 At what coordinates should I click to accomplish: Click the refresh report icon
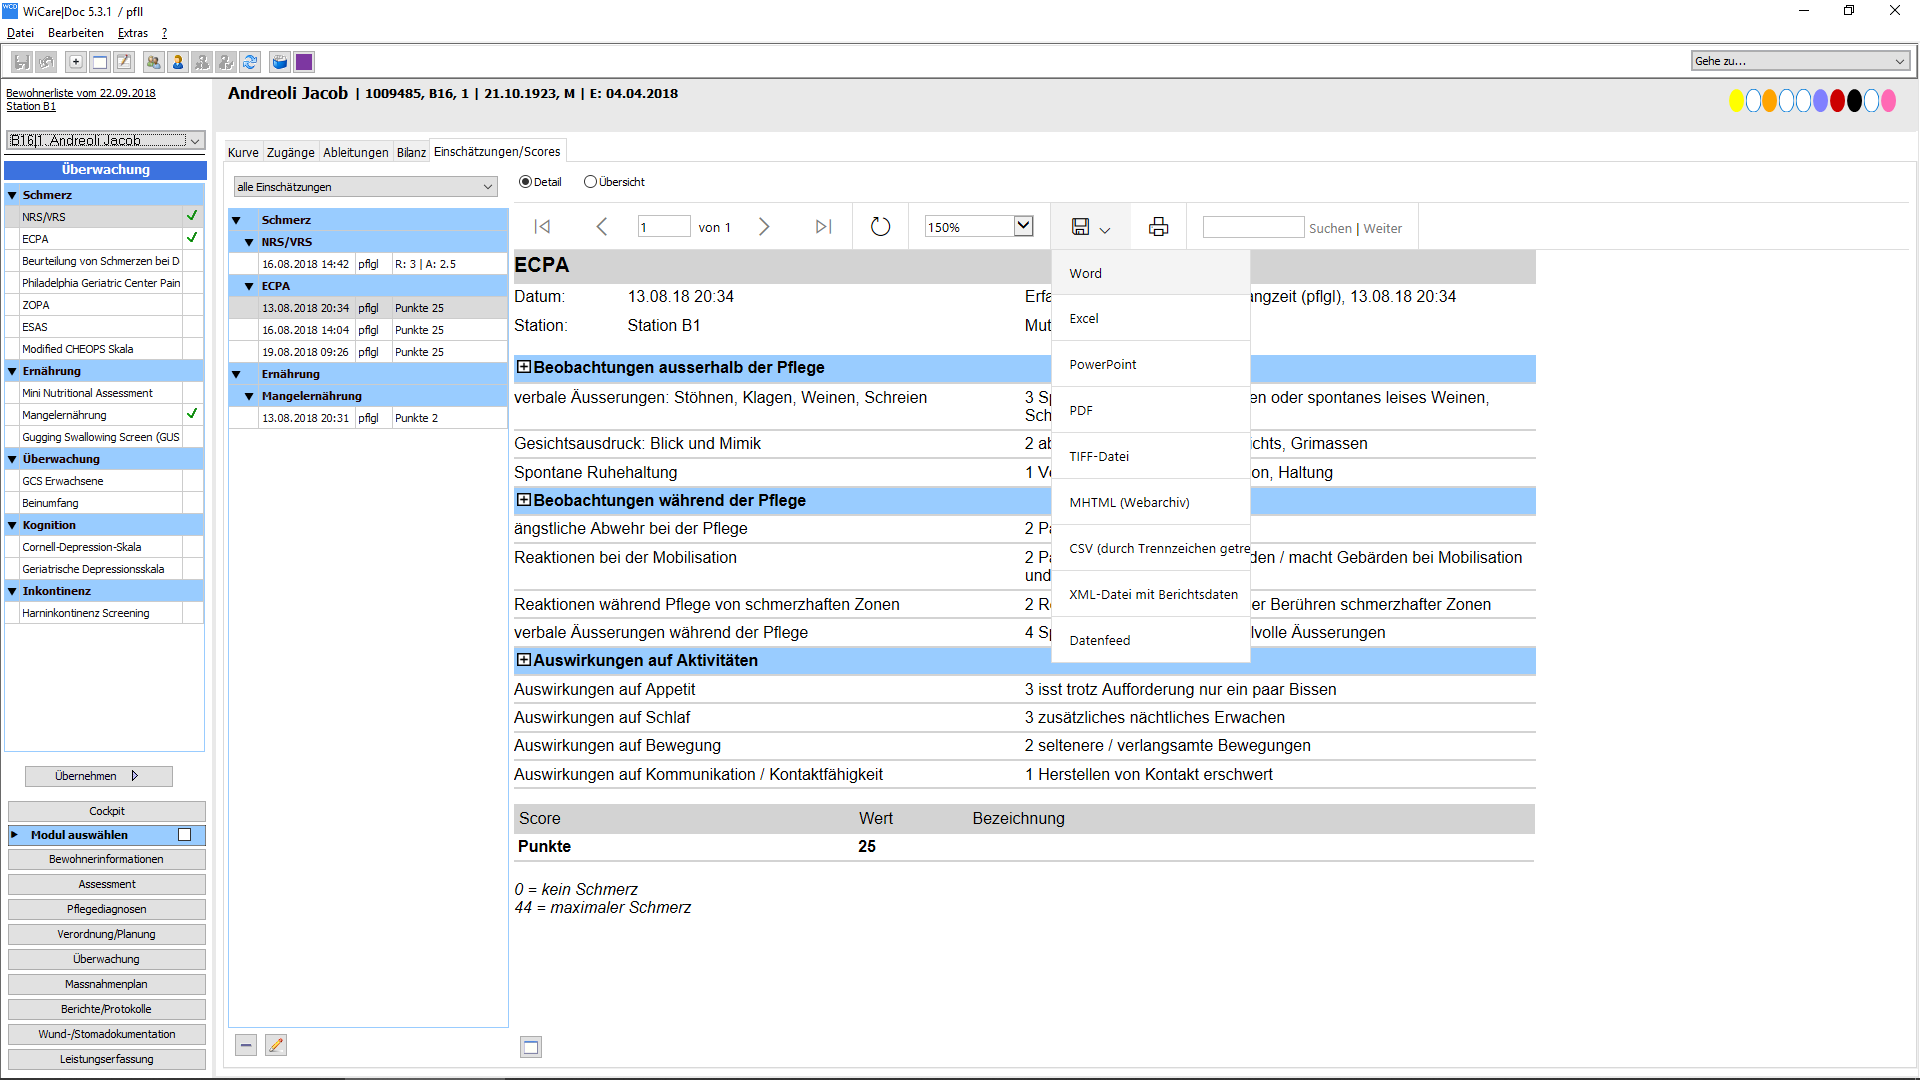click(x=880, y=227)
